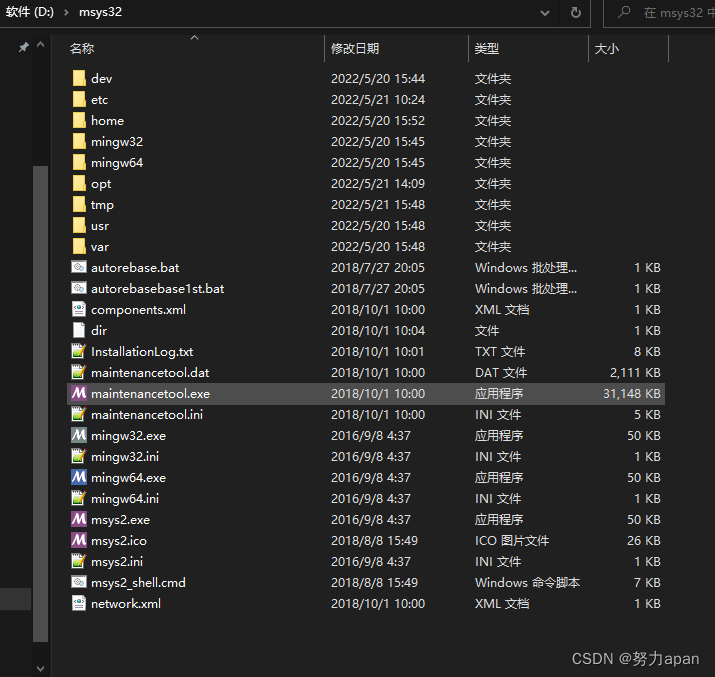
Task: Click the navigation pane scroll up arrow
Action: coord(41,45)
